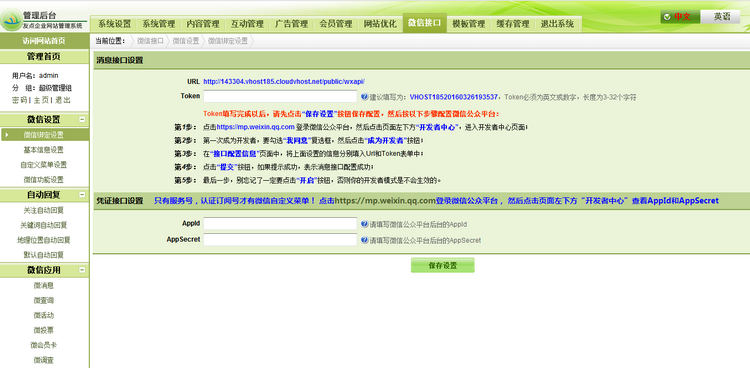Screen dimensions: 750x368
Task: Click the 退出 link under user info
Action: (63, 100)
